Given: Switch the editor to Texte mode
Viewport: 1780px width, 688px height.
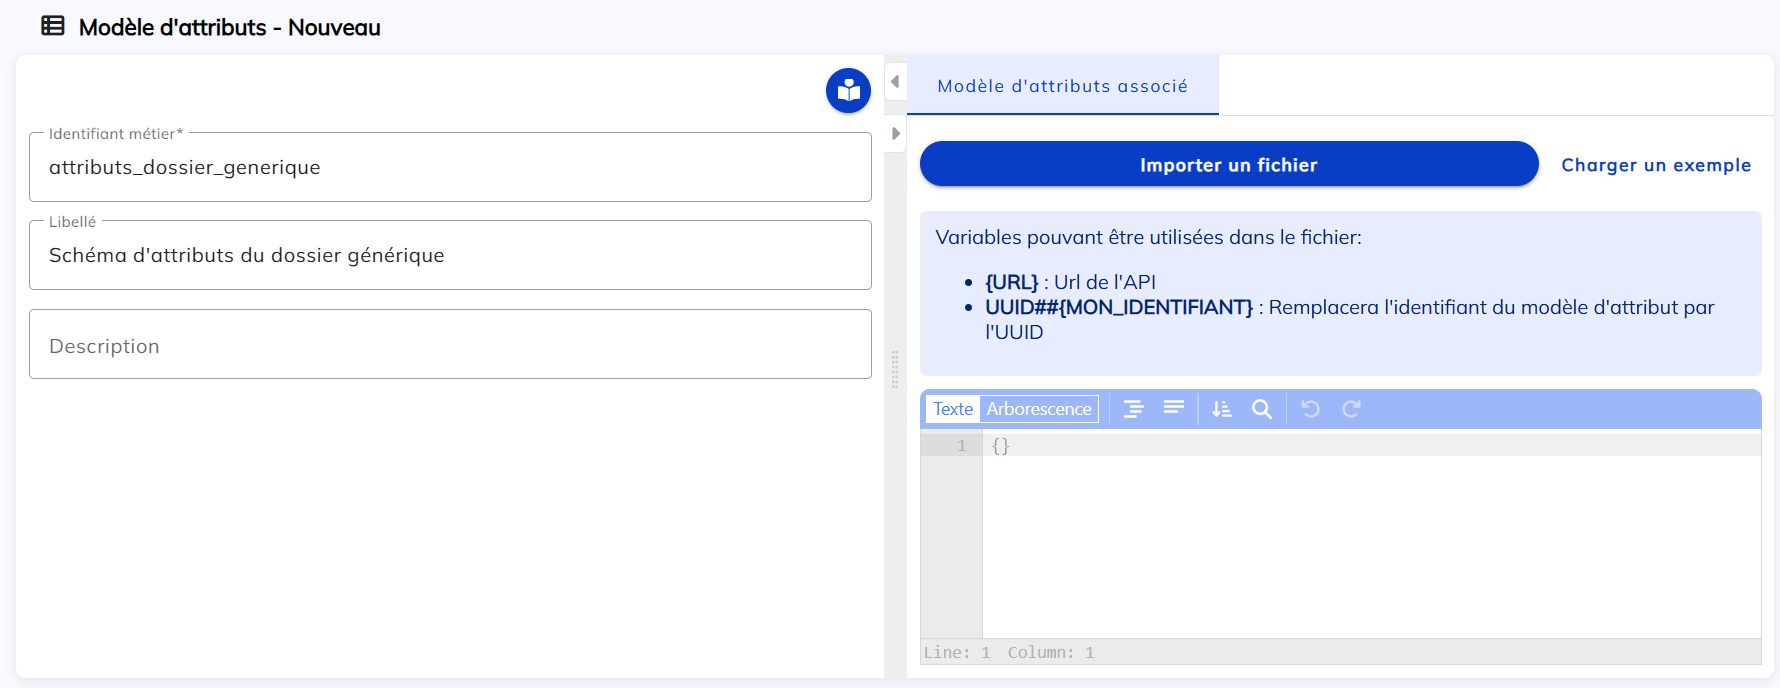Looking at the screenshot, I should click(x=953, y=409).
